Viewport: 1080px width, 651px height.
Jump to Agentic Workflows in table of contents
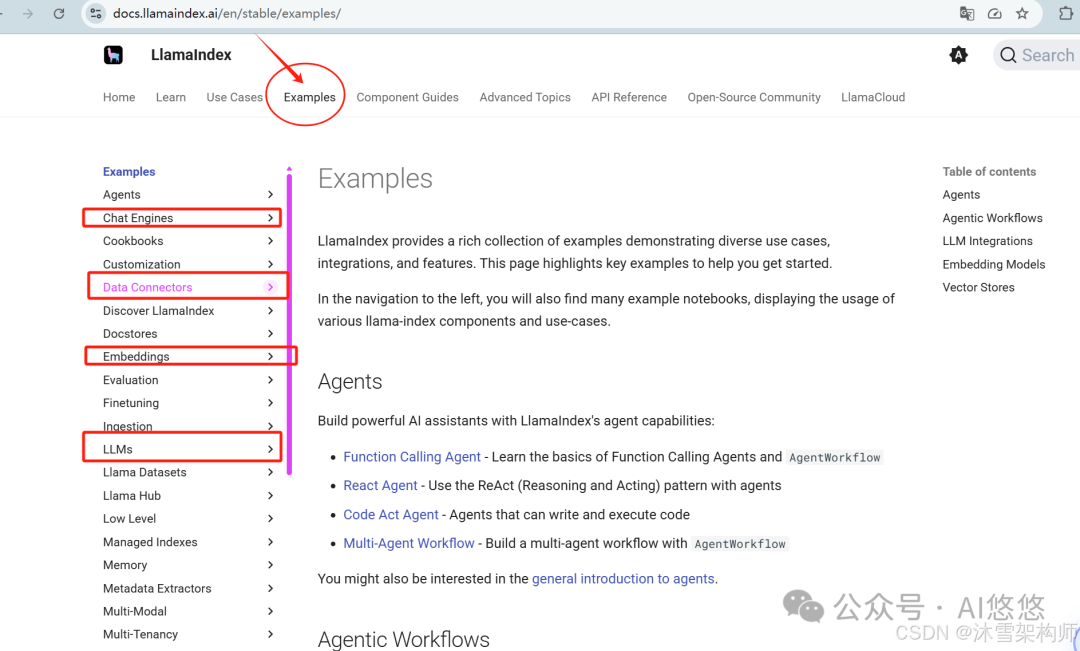tap(992, 218)
